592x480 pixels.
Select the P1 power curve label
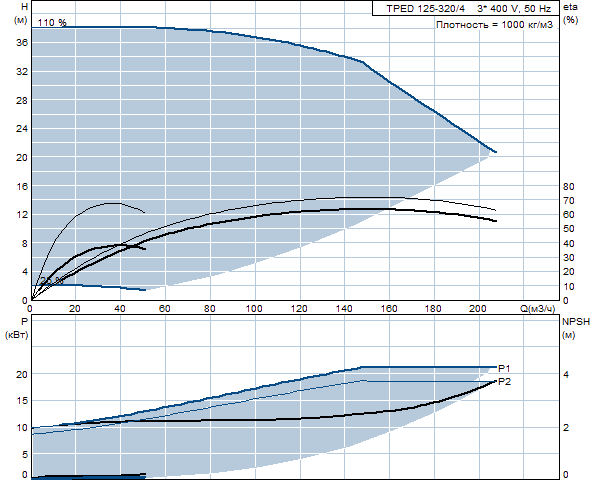click(x=504, y=368)
